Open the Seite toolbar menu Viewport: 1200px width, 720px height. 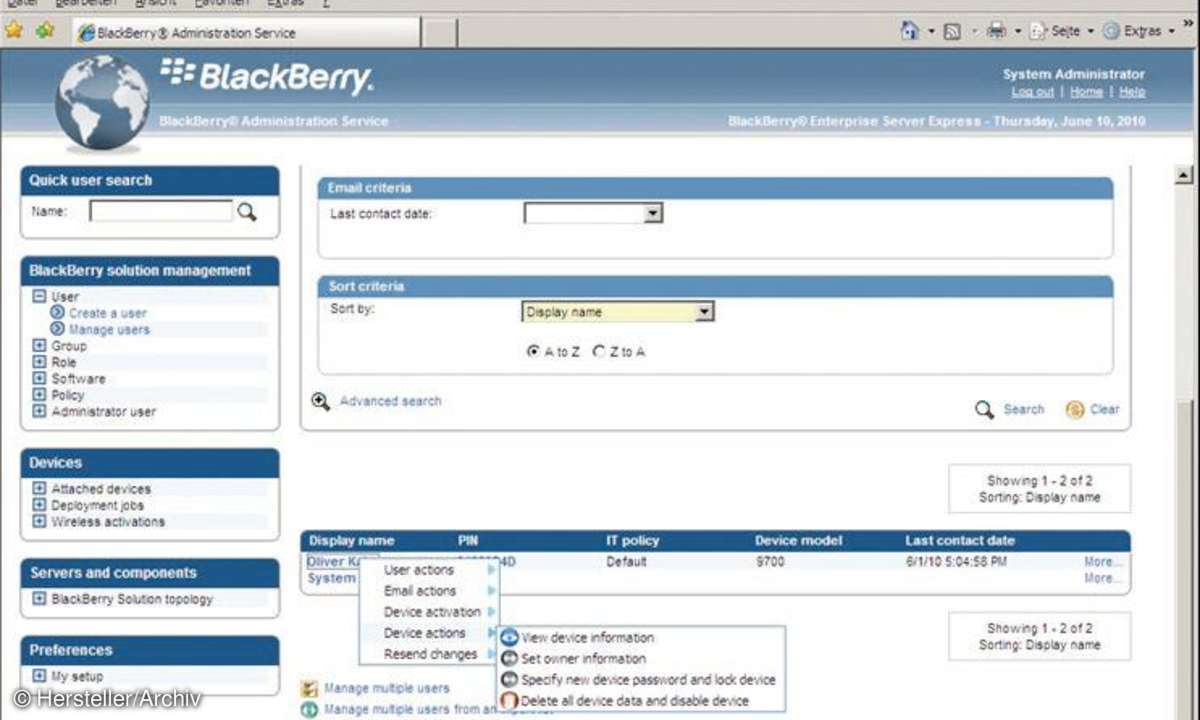[x=1063, y=31]
